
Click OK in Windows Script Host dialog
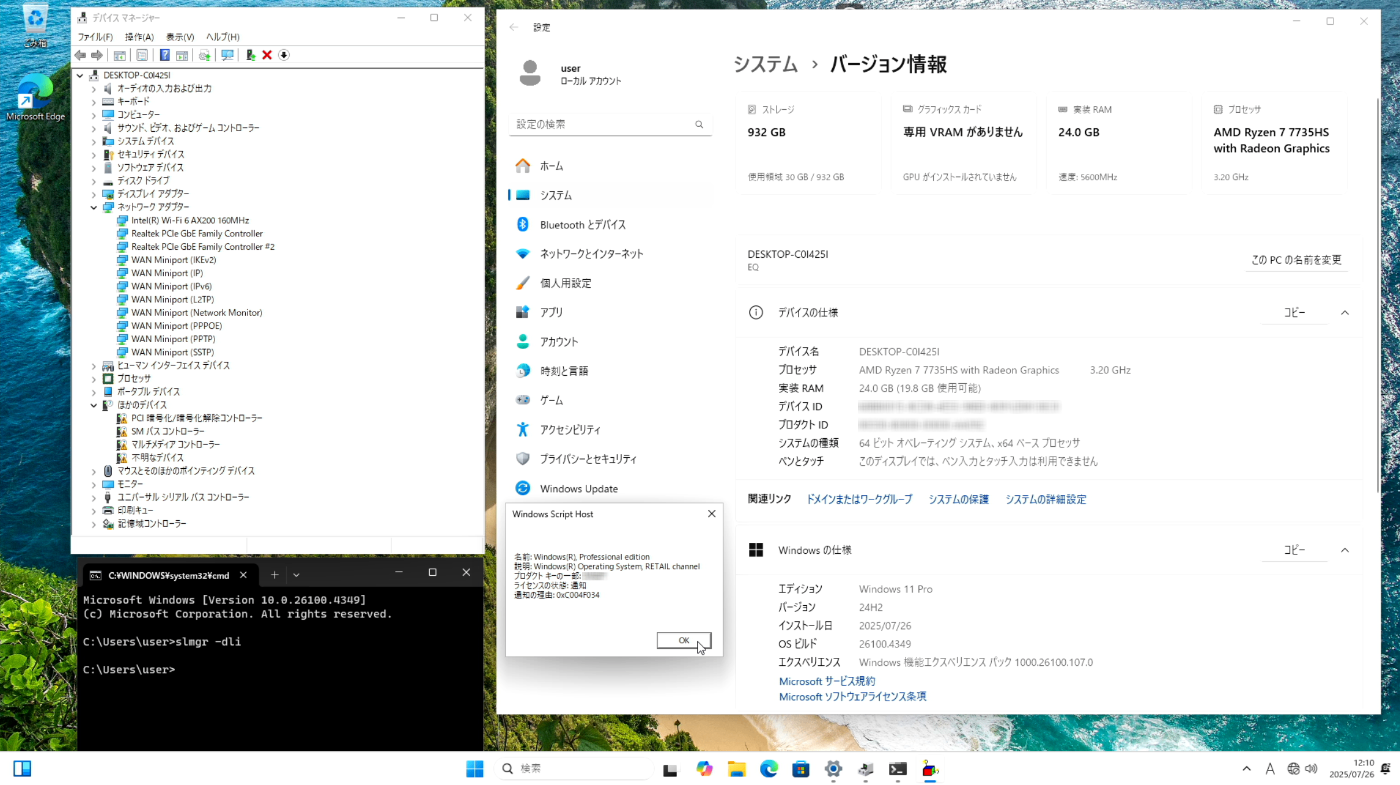pos(684,640)
